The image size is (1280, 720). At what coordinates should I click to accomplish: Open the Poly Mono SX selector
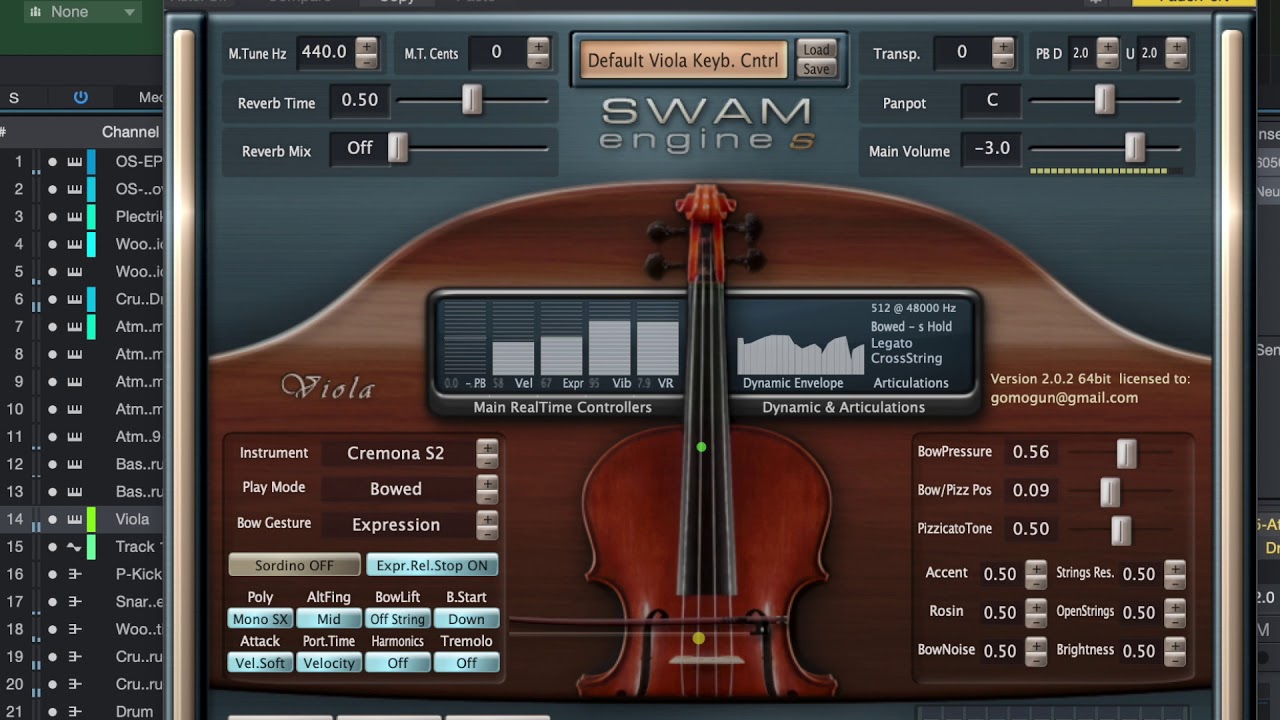pos(260,619)
